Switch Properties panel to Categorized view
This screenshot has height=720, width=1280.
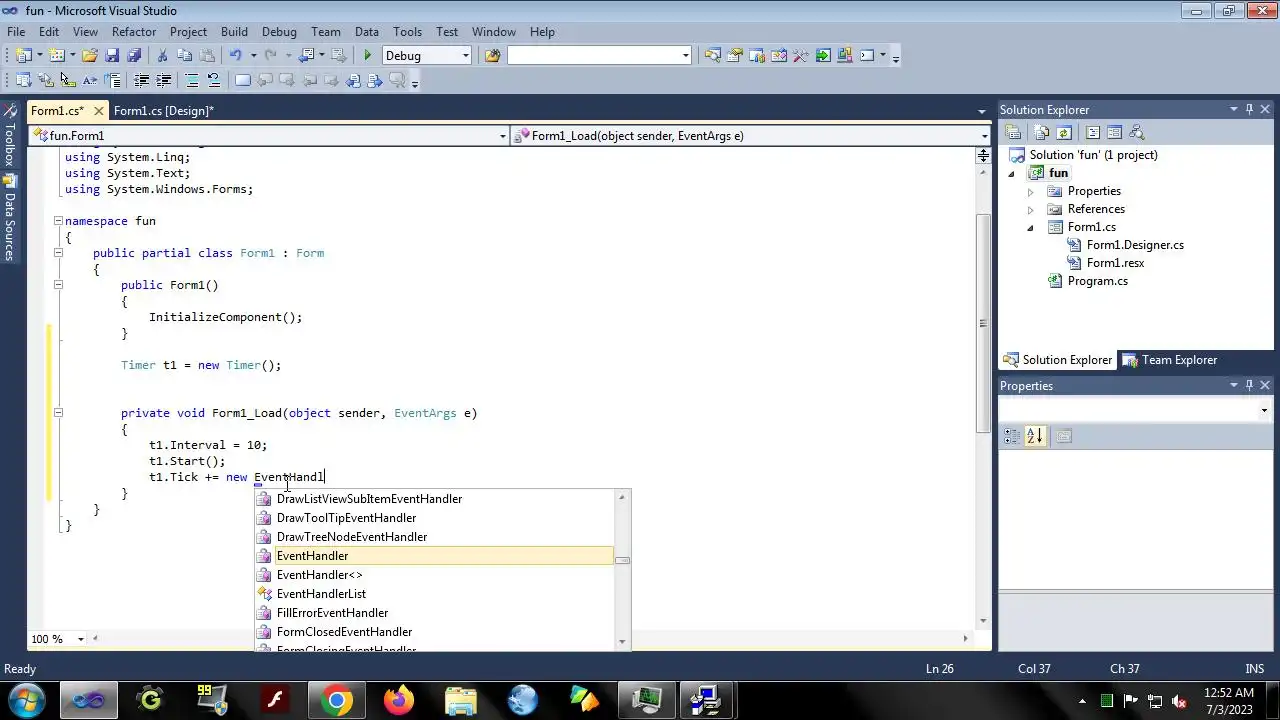(x=1011, y=436)
